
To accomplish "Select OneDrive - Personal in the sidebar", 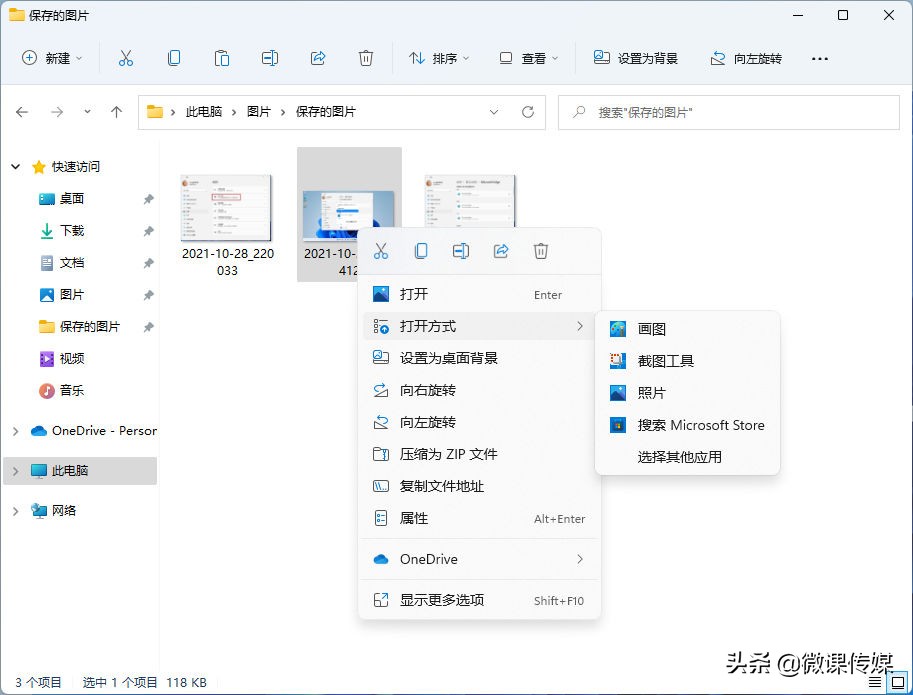I will [x=104, y=431].
